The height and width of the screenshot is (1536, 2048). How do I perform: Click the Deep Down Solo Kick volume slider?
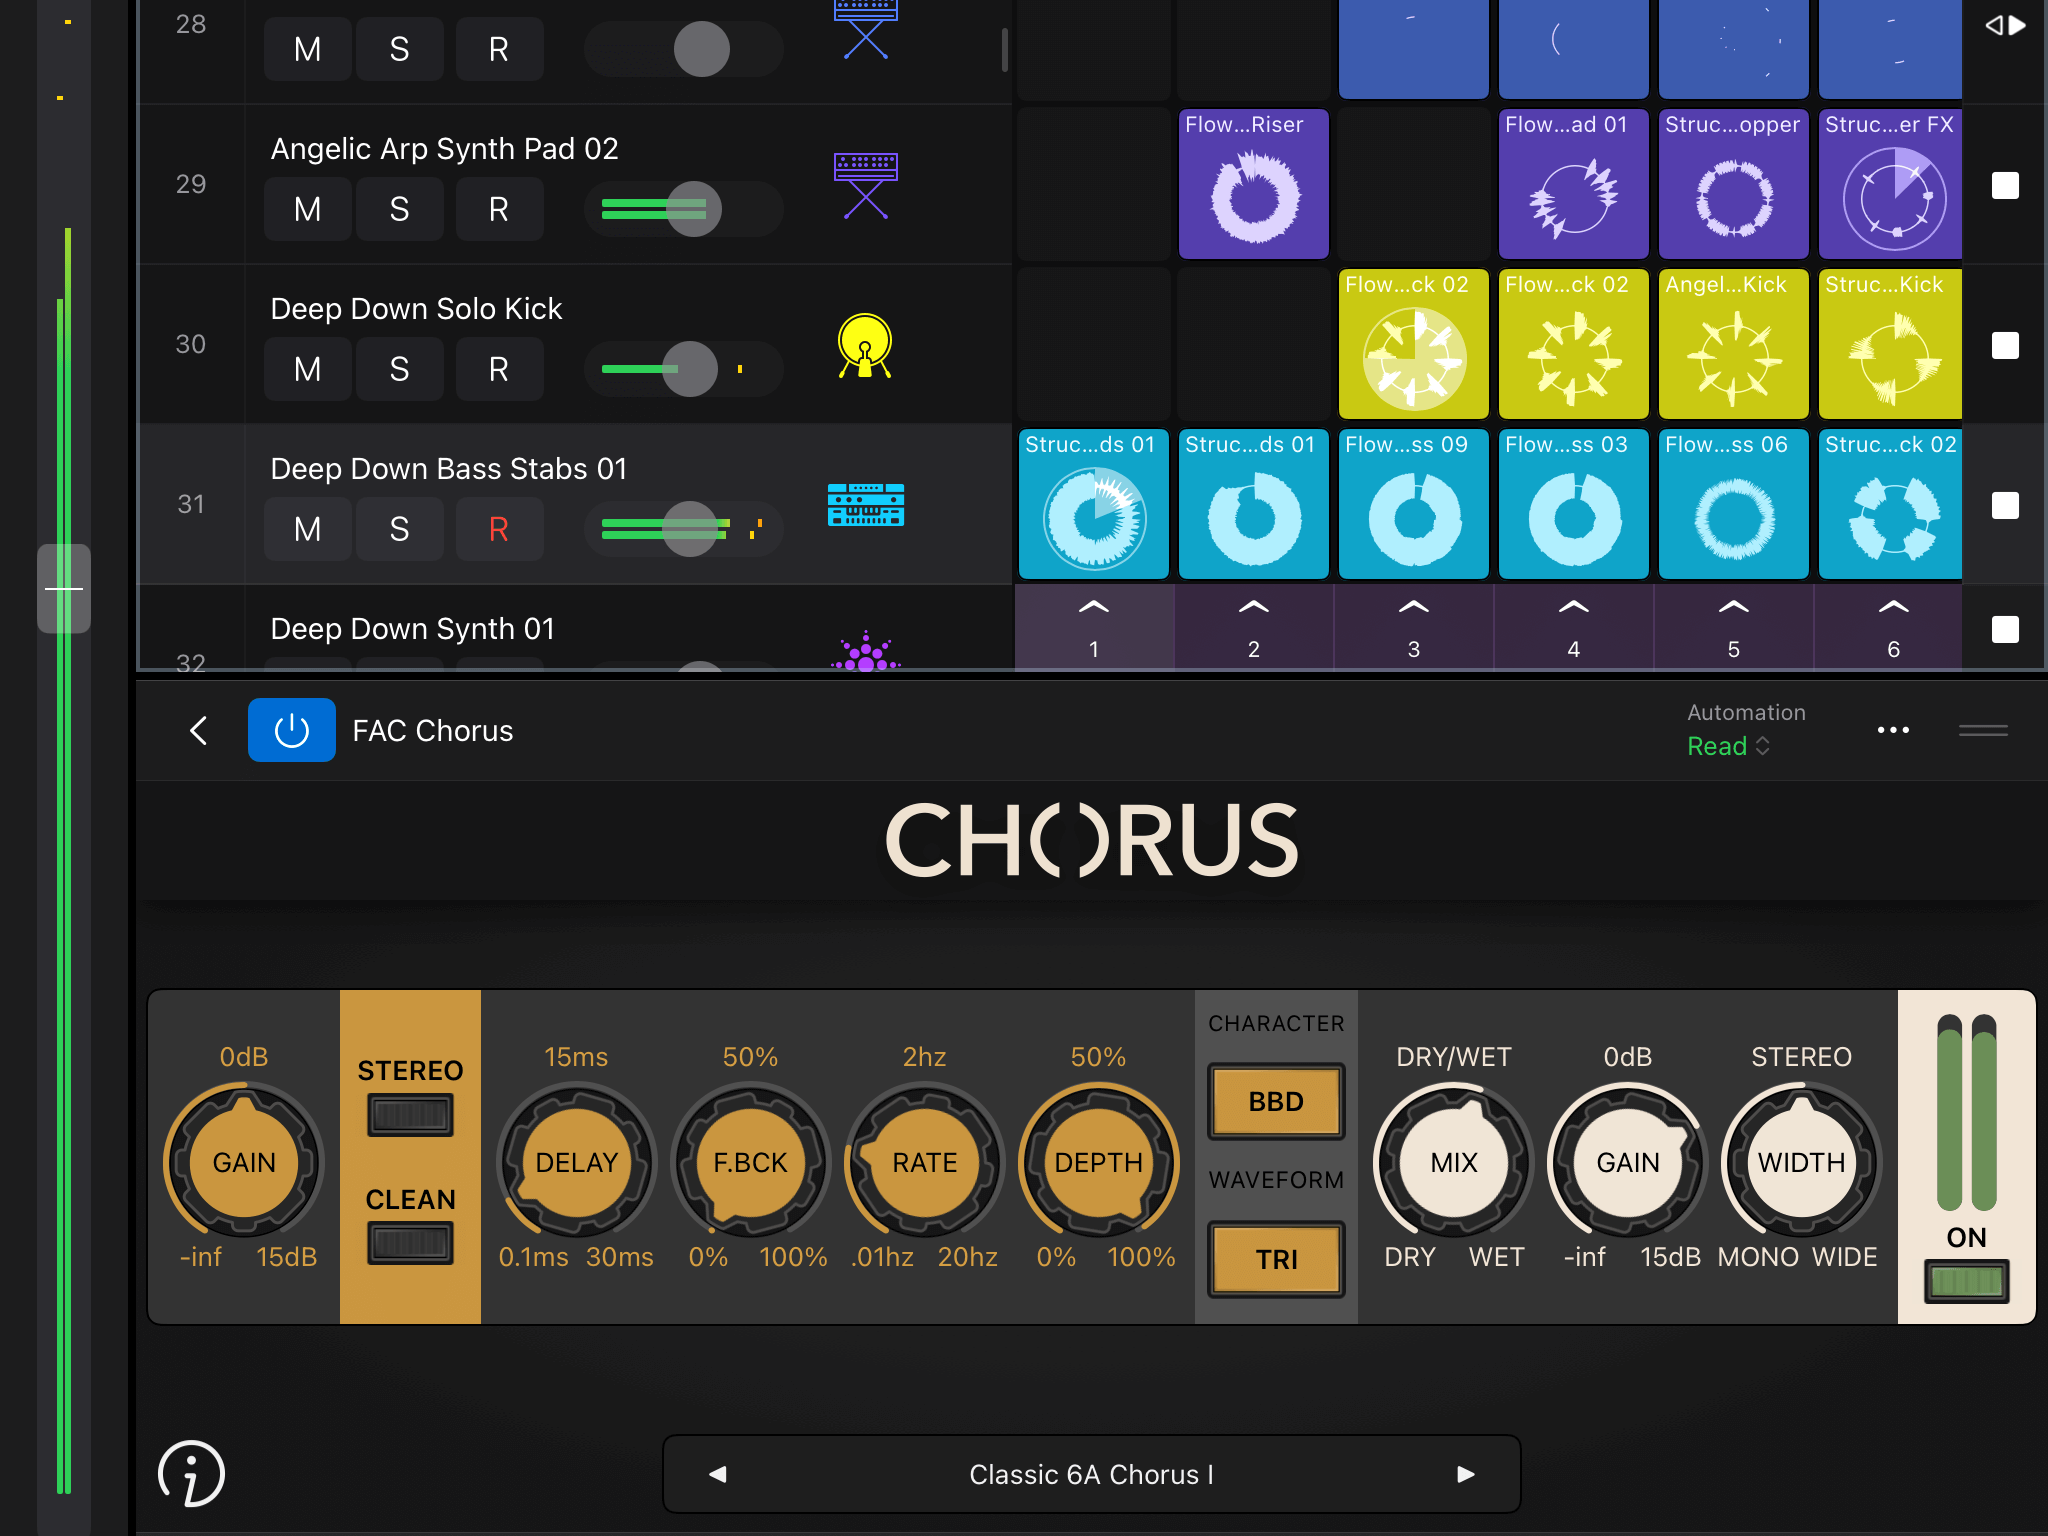[x=690, y=369]
